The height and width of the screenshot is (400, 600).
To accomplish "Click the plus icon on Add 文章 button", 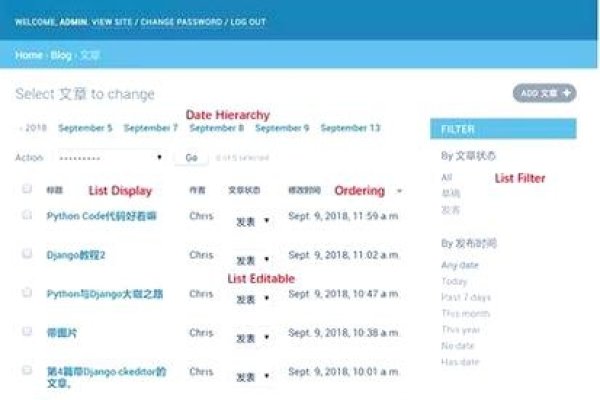I will (568, 93).
